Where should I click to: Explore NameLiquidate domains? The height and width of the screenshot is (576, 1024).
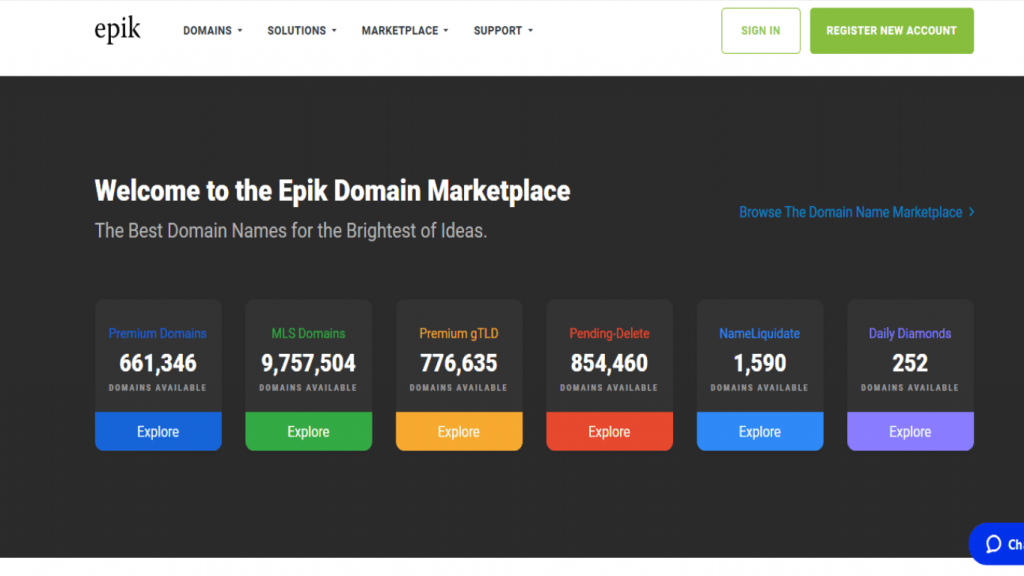tap(760, 431)
